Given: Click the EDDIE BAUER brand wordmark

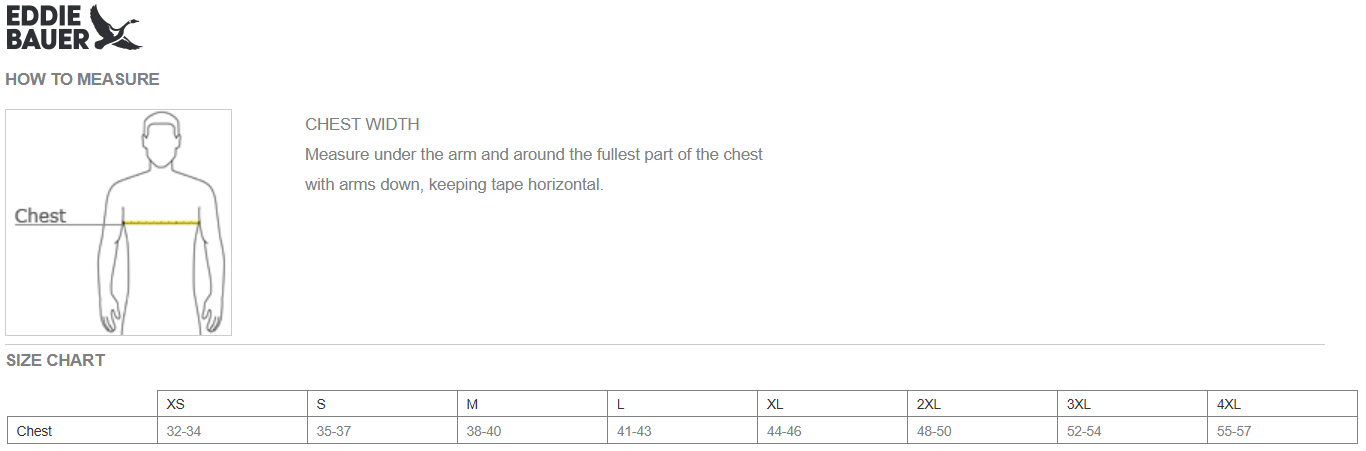Looking at the screenshot, I should point(47,27).
